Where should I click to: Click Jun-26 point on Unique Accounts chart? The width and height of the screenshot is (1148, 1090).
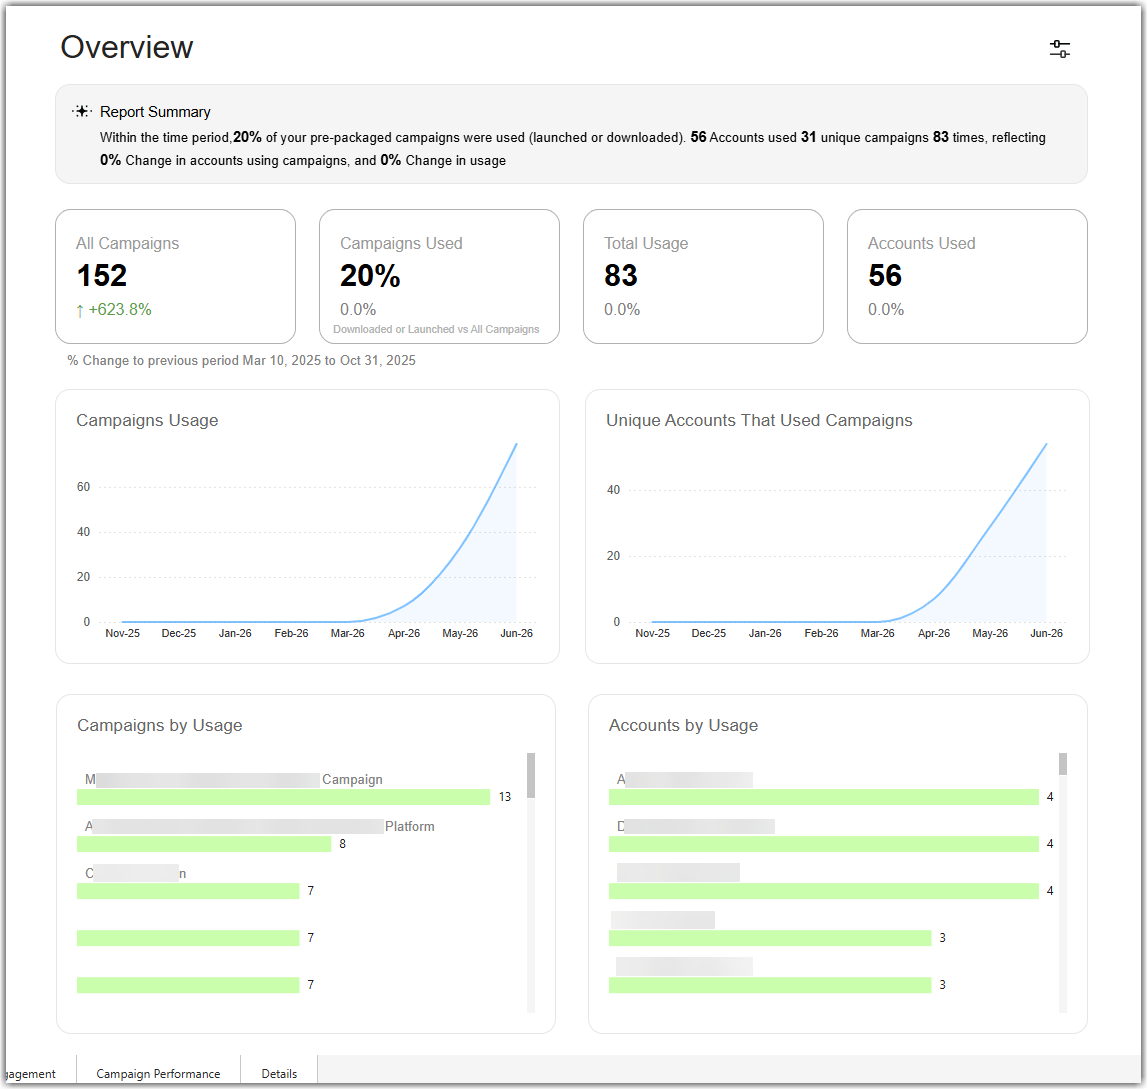[1046, 444]
